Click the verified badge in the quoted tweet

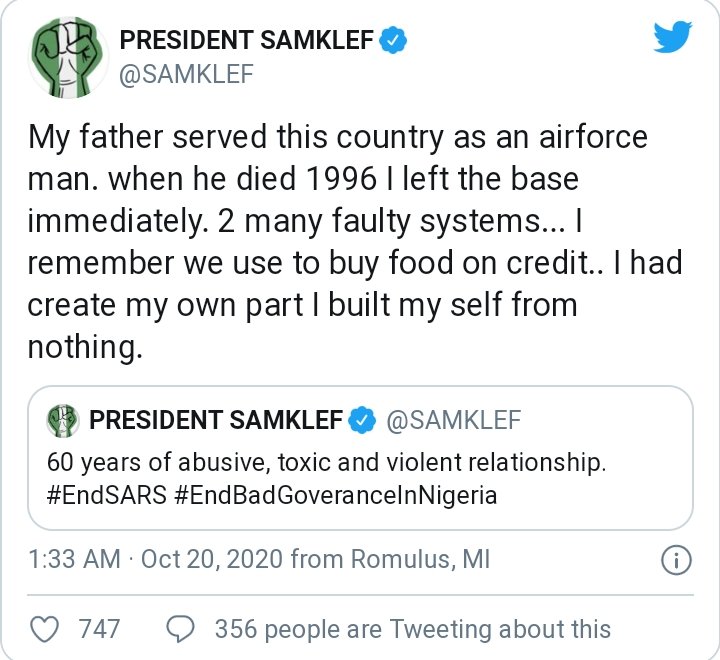tap(361, 420)
